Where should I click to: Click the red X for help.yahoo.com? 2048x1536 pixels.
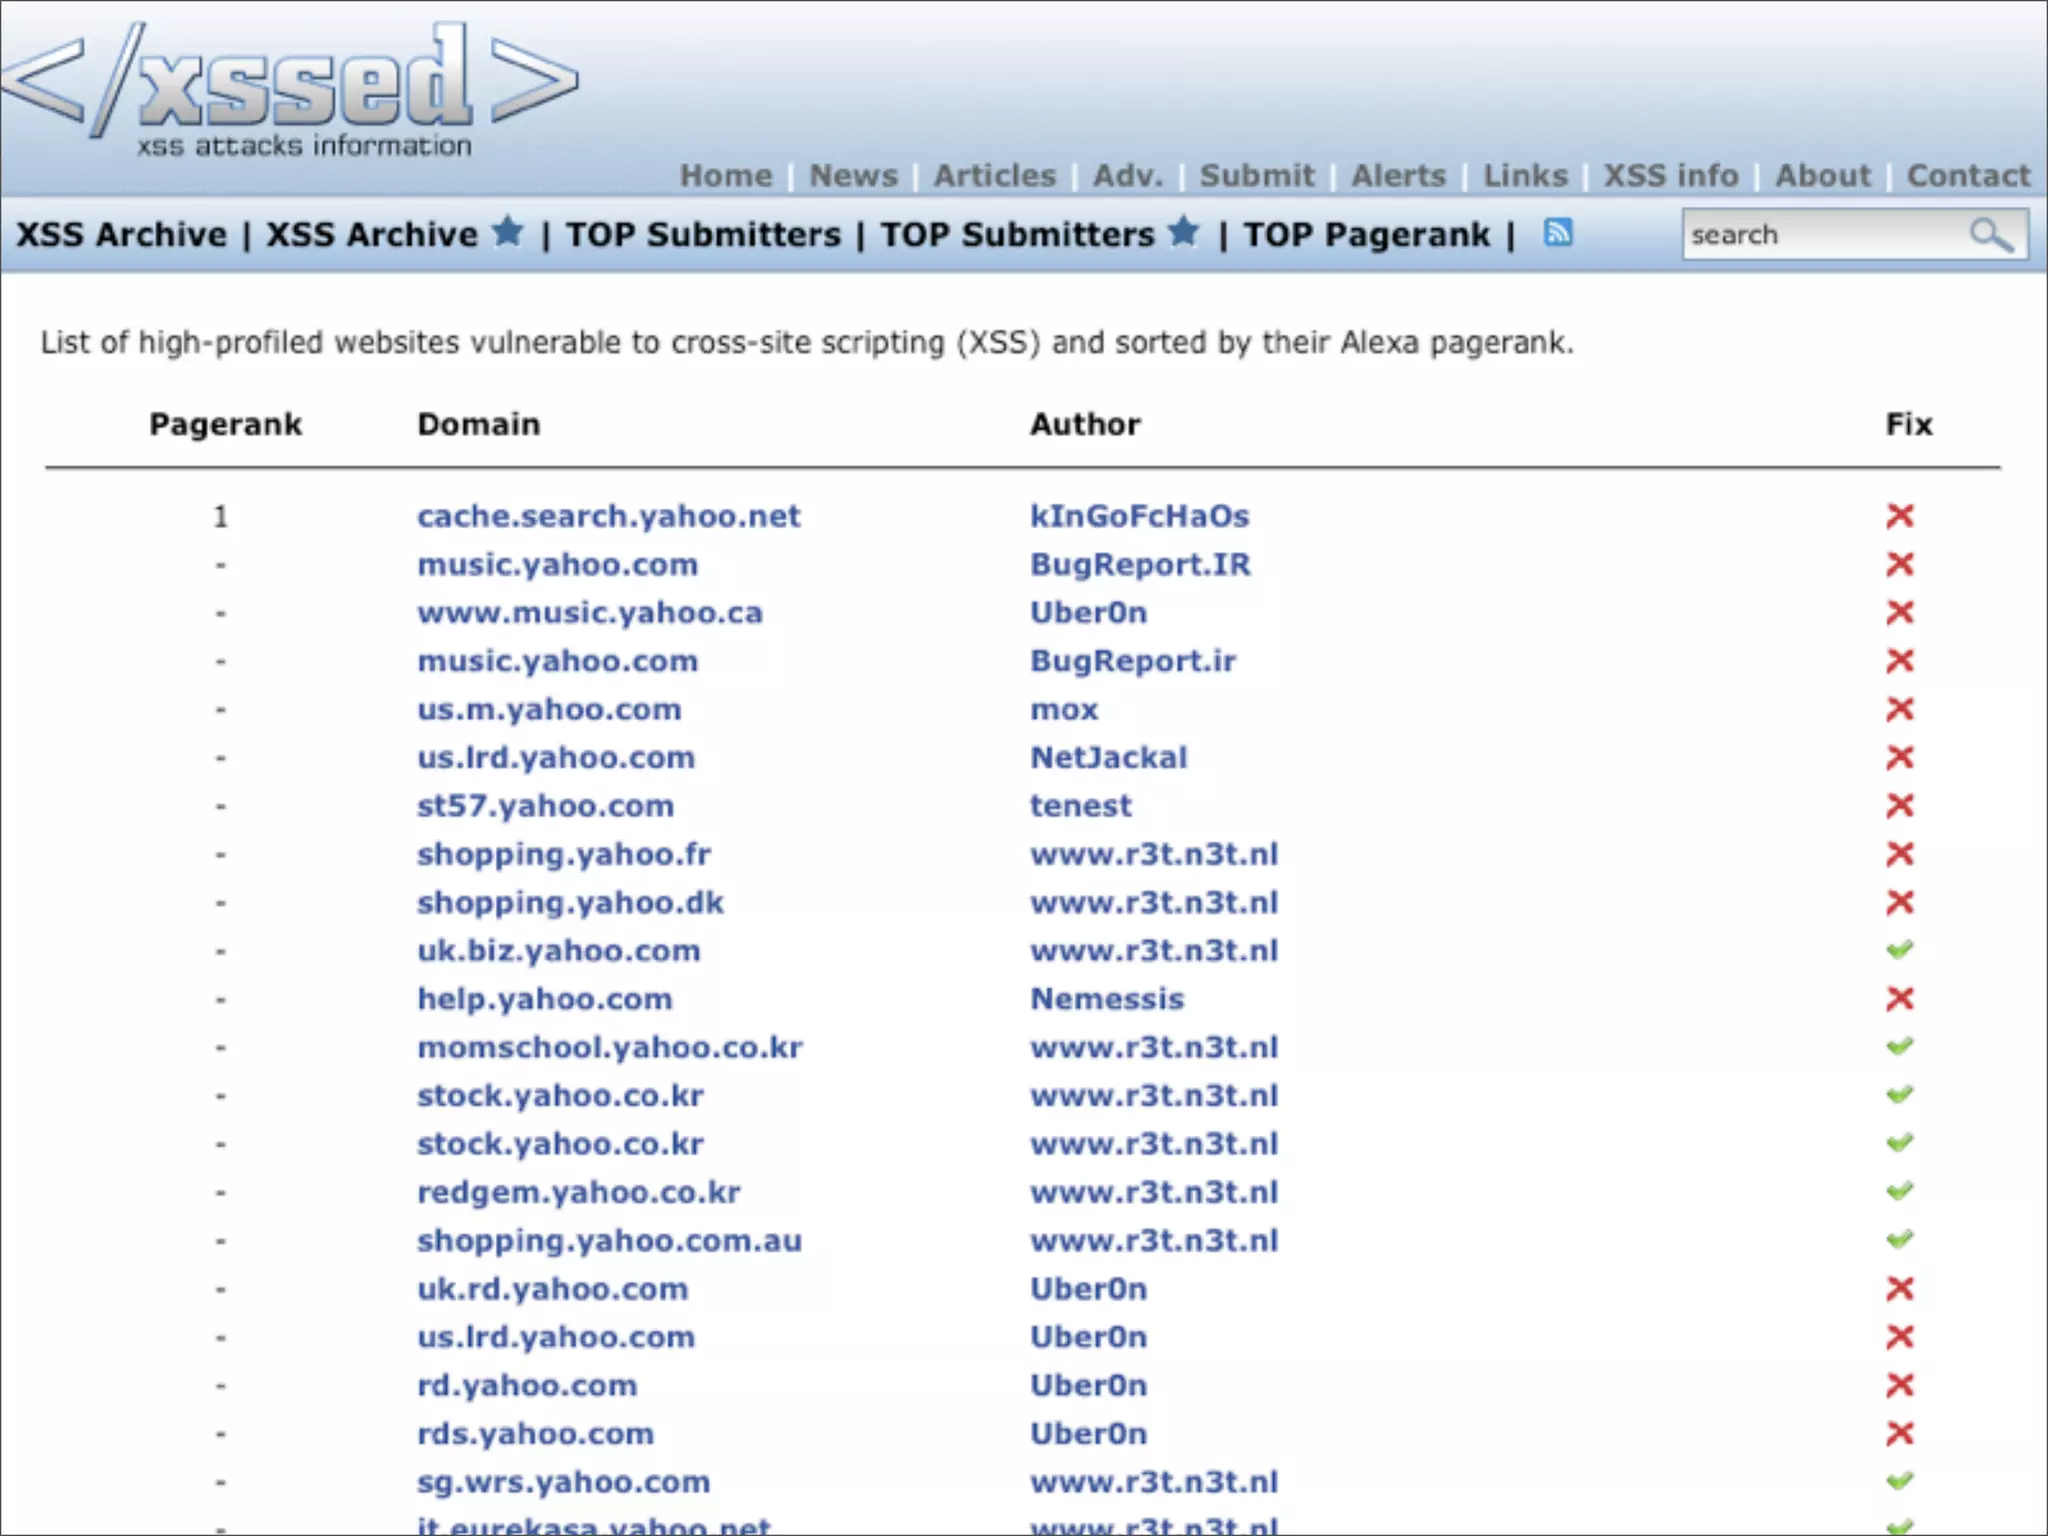pos(1899,998)
